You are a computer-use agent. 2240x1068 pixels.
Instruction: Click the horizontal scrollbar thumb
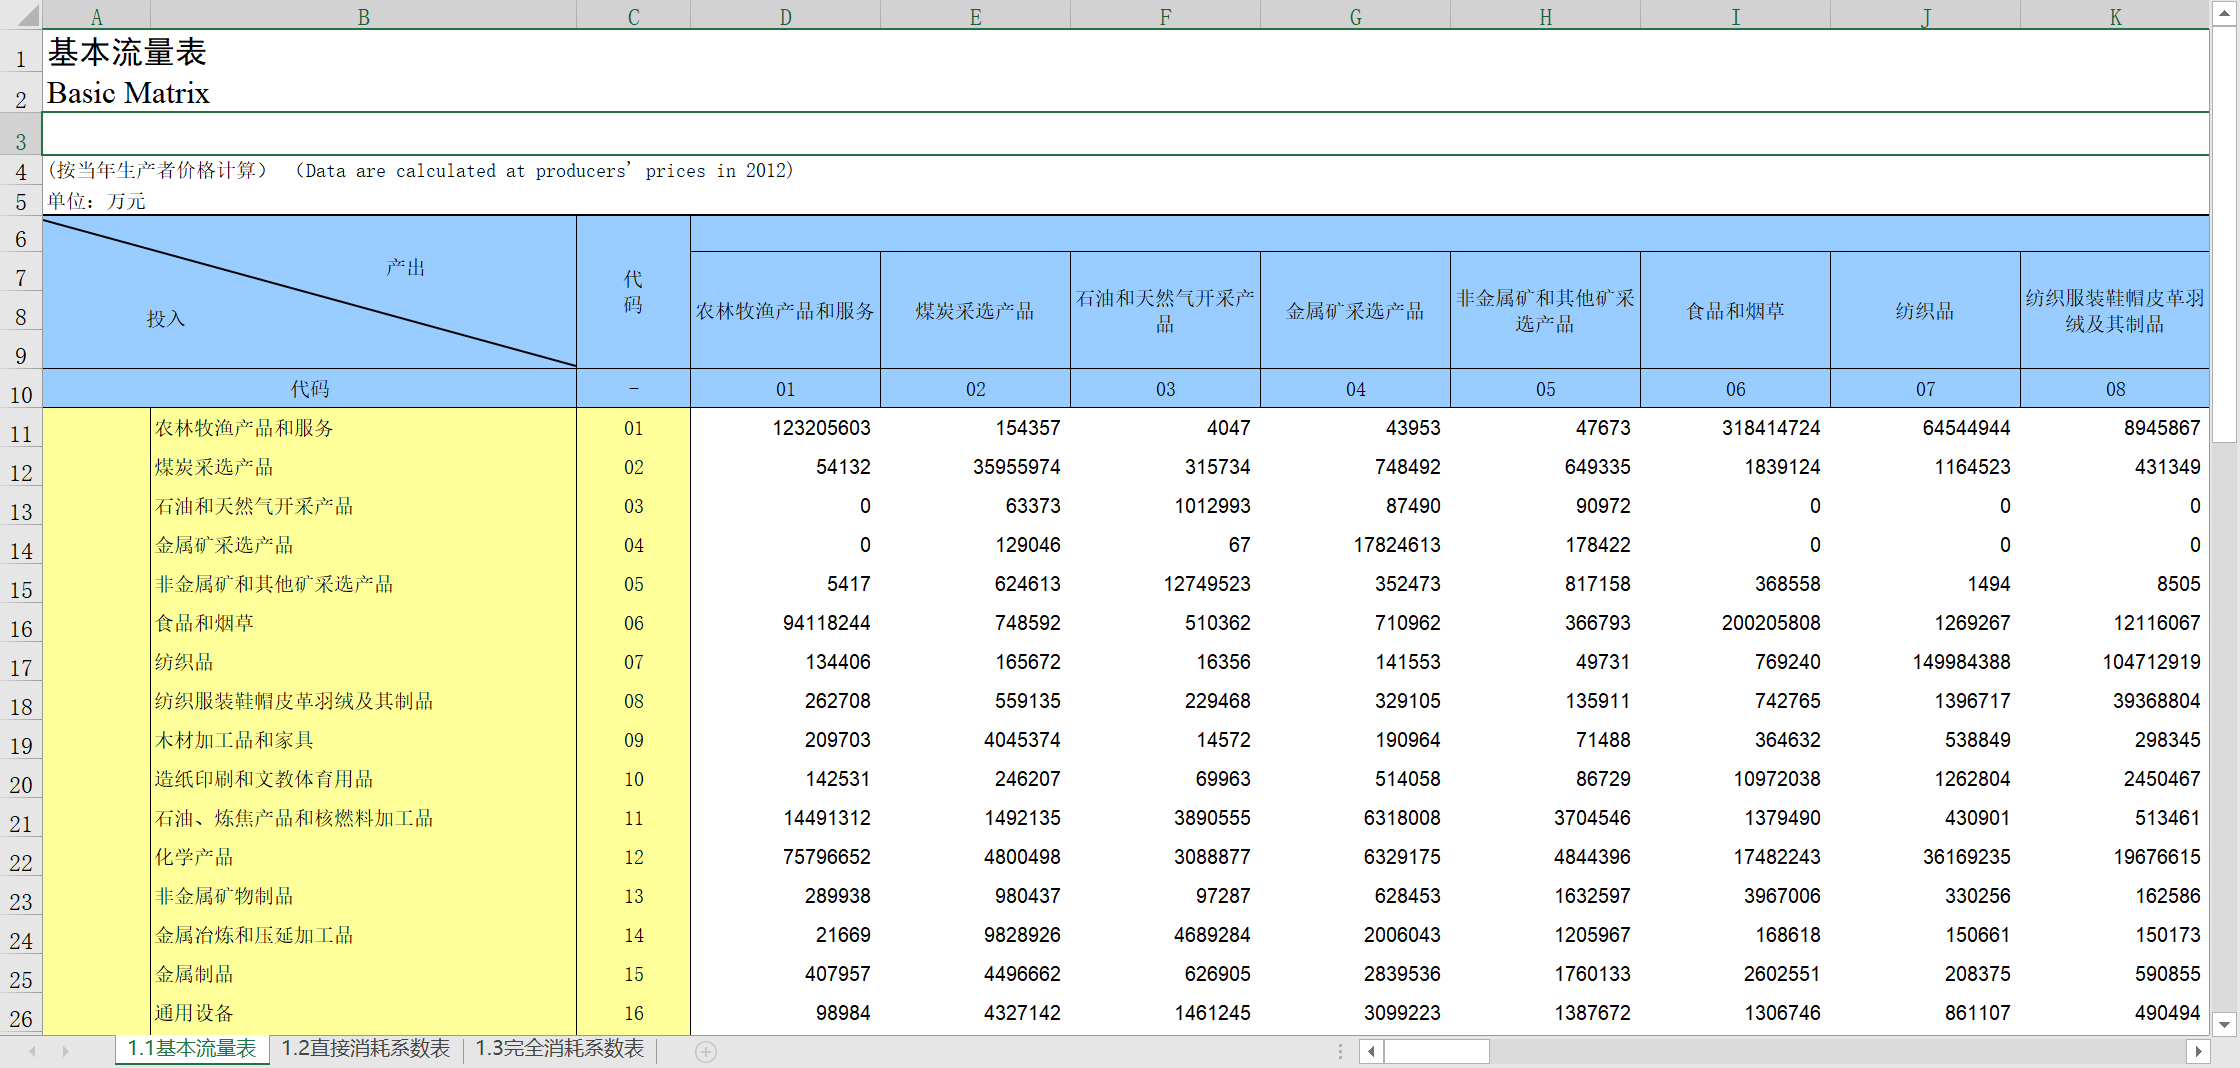(x=1436, y=1051)
